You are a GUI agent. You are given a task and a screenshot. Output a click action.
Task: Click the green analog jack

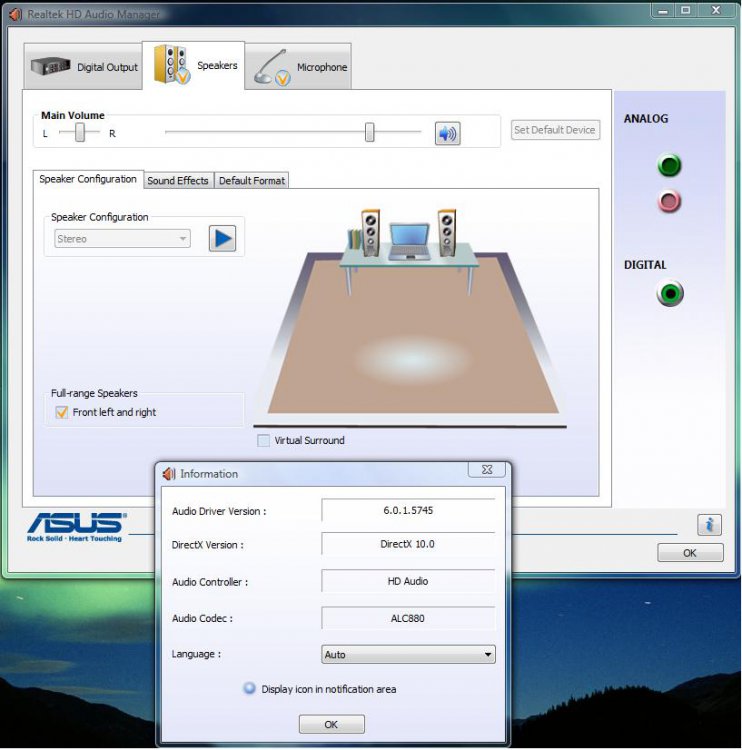[669, 165]
